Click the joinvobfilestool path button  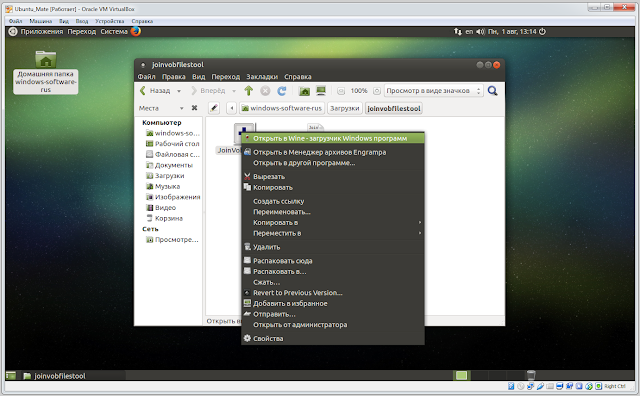pos(393,108)
